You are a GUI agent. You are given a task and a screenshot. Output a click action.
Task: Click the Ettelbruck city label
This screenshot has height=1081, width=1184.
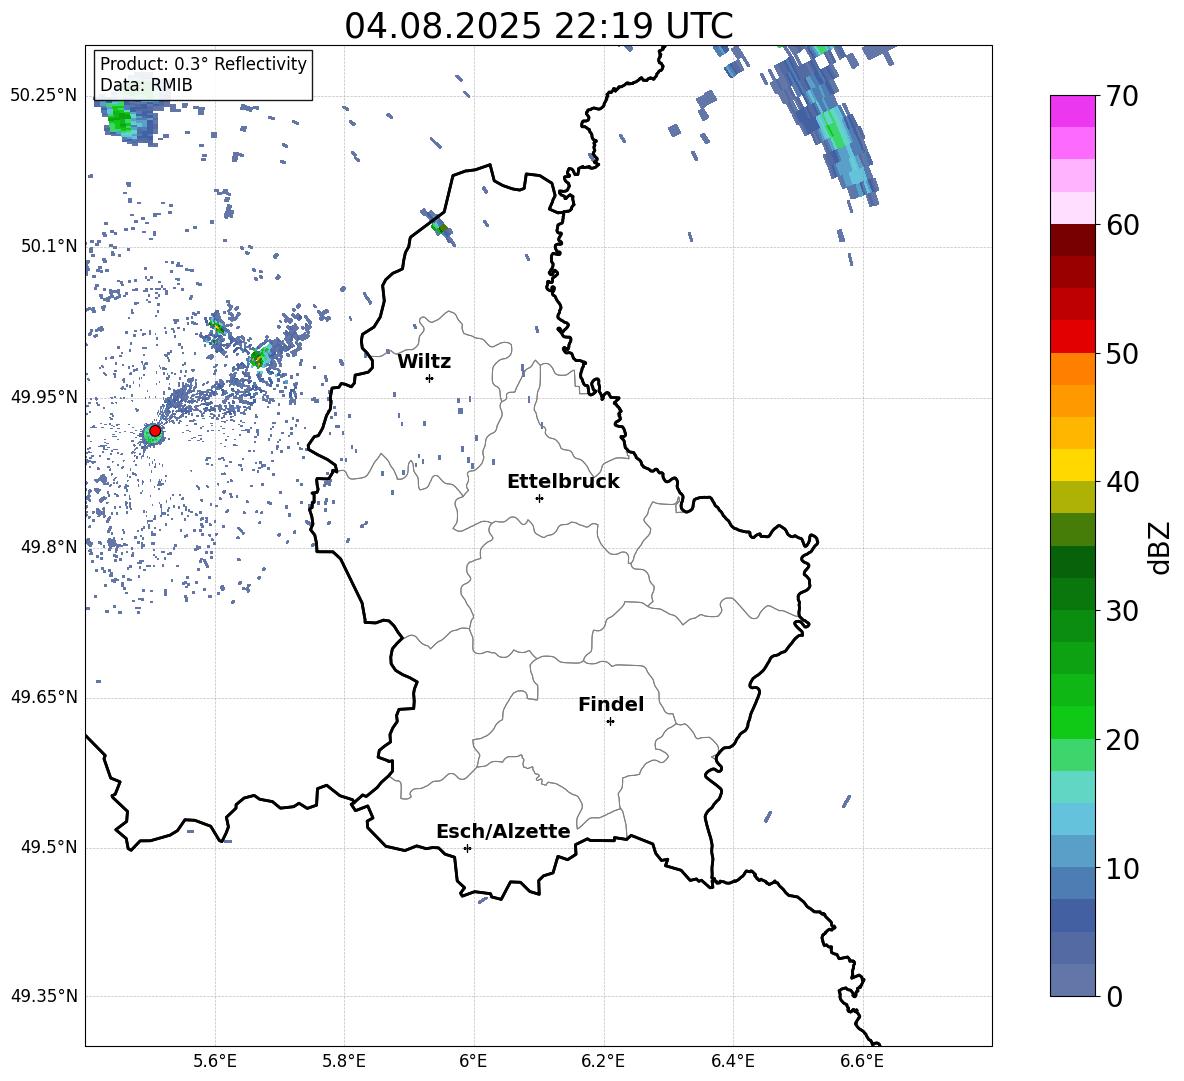563,482
